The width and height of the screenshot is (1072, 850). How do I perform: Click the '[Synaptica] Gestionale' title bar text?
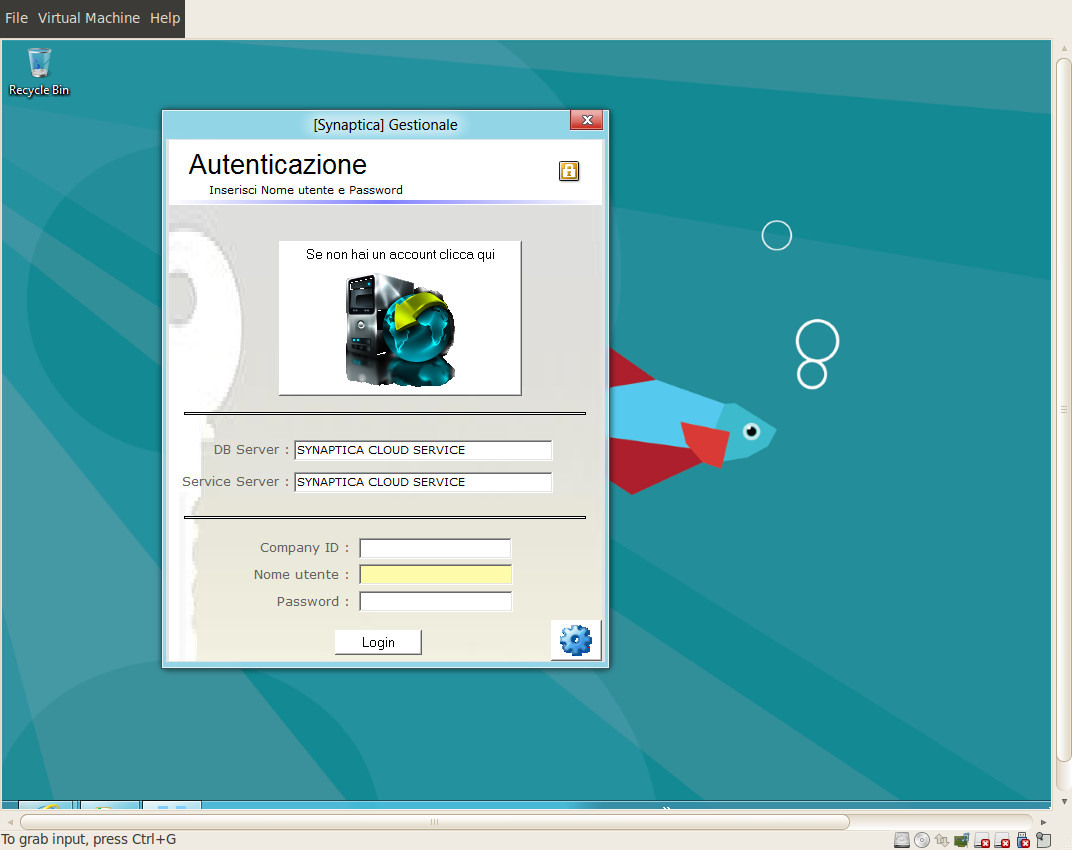pos(386,124)
